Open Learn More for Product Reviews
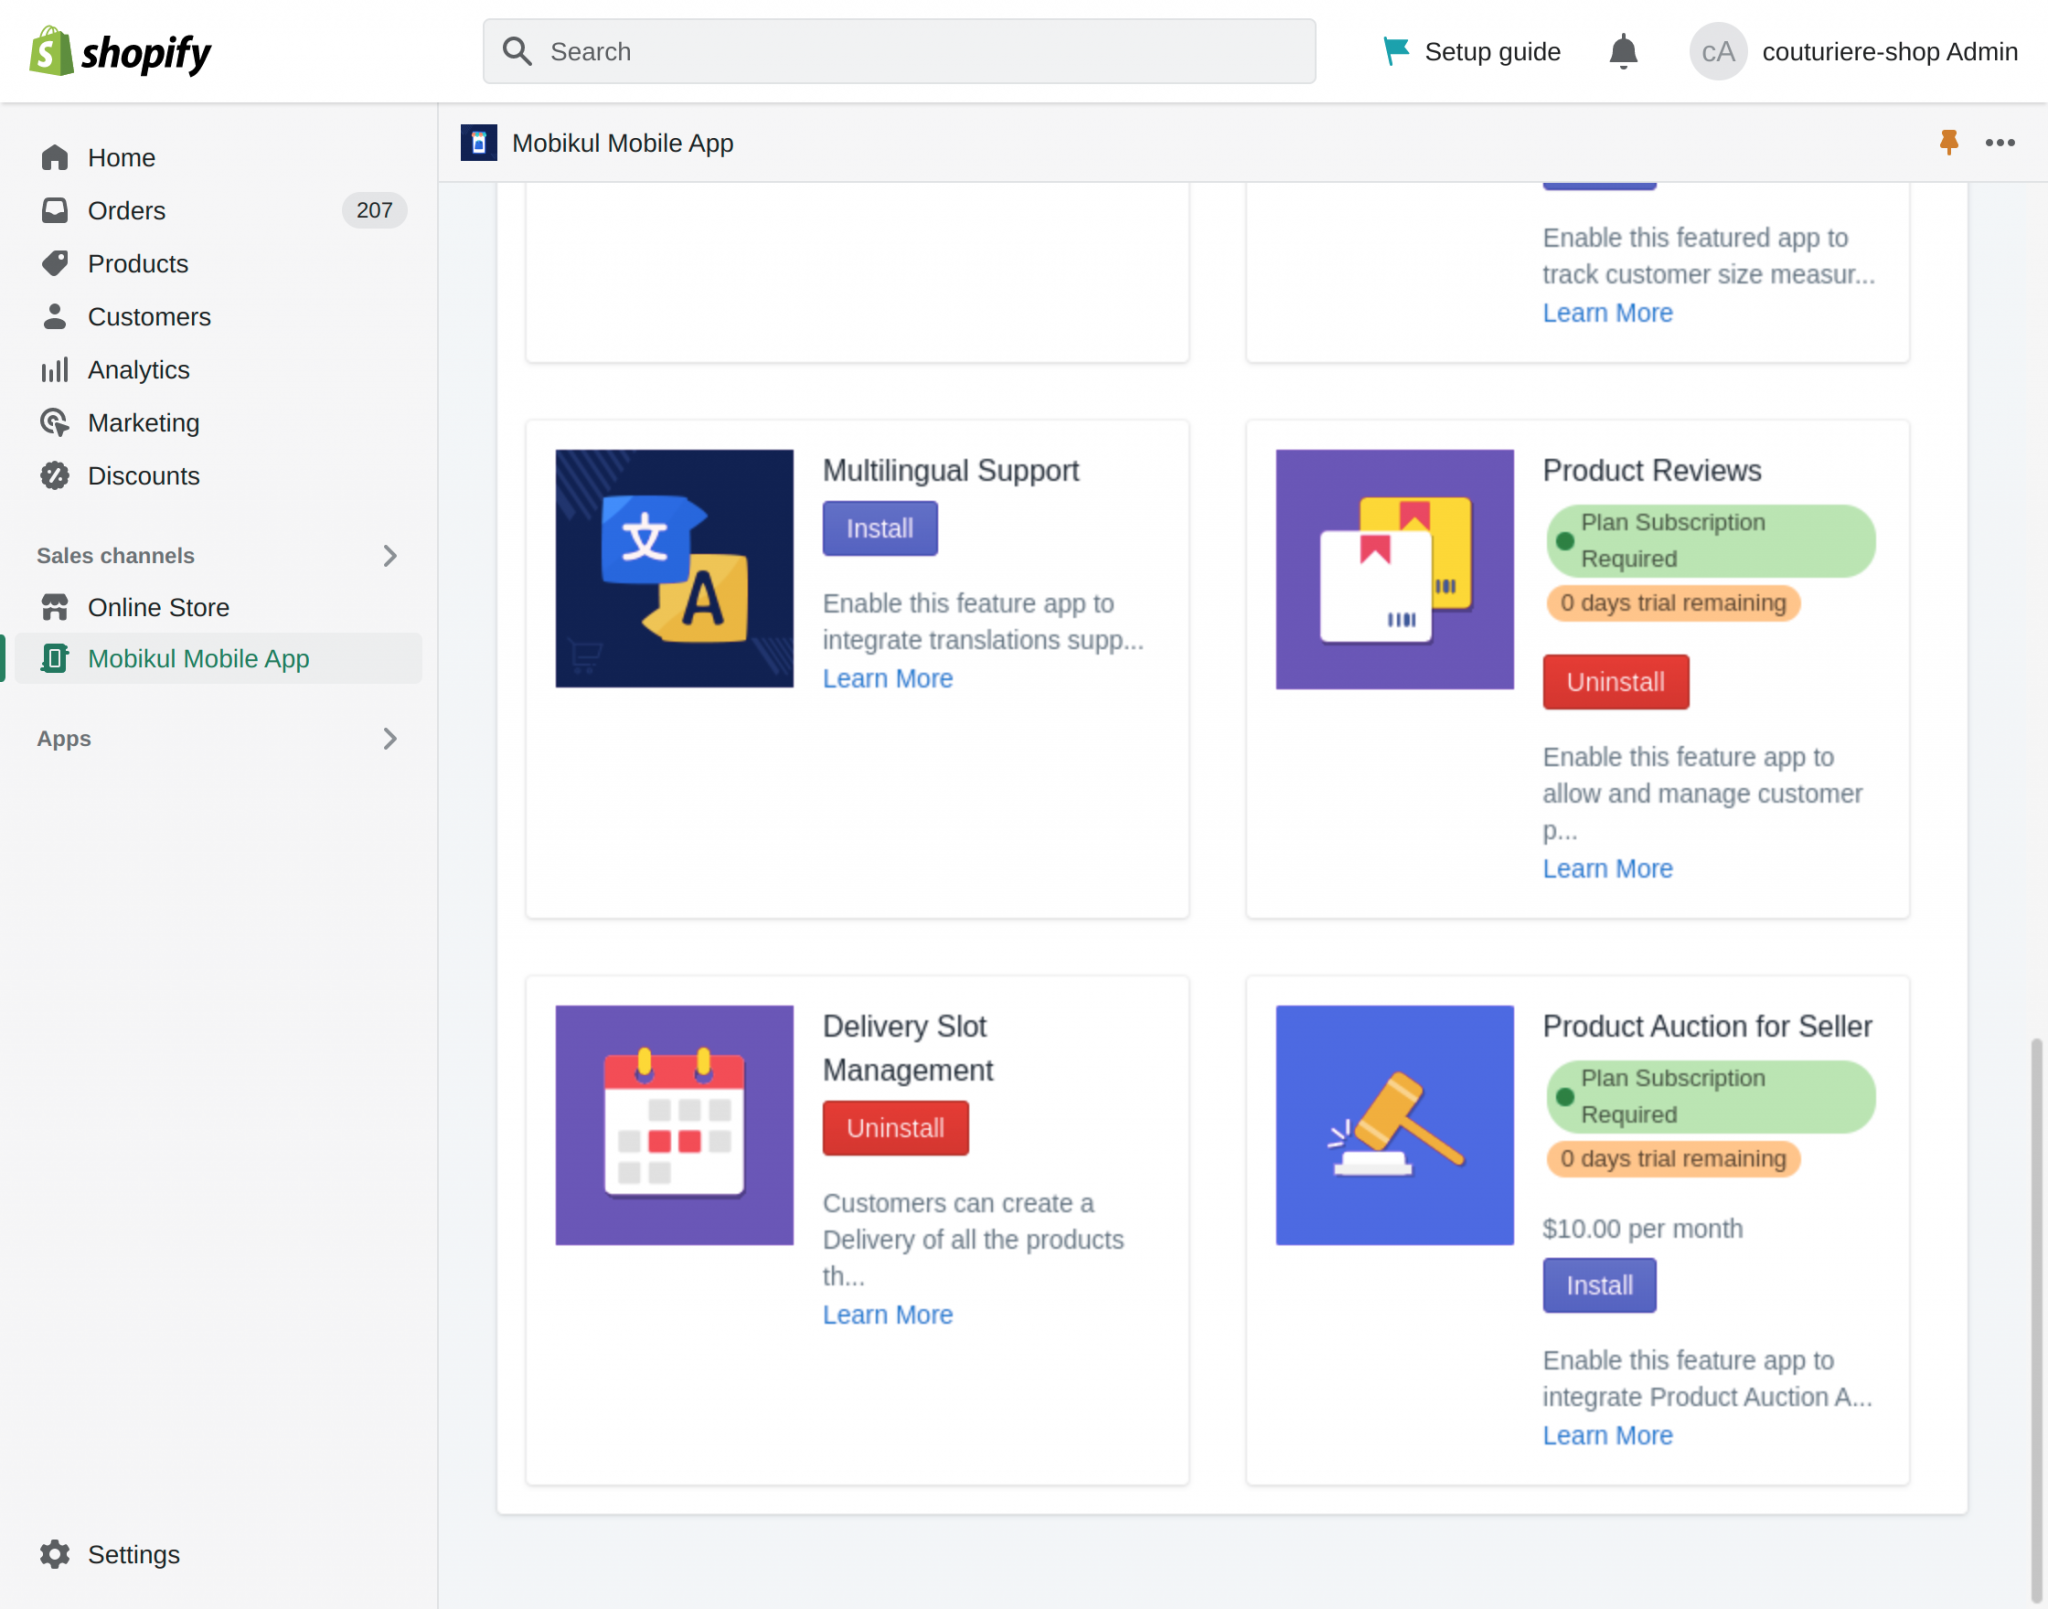 click(x=1608, y=868)
